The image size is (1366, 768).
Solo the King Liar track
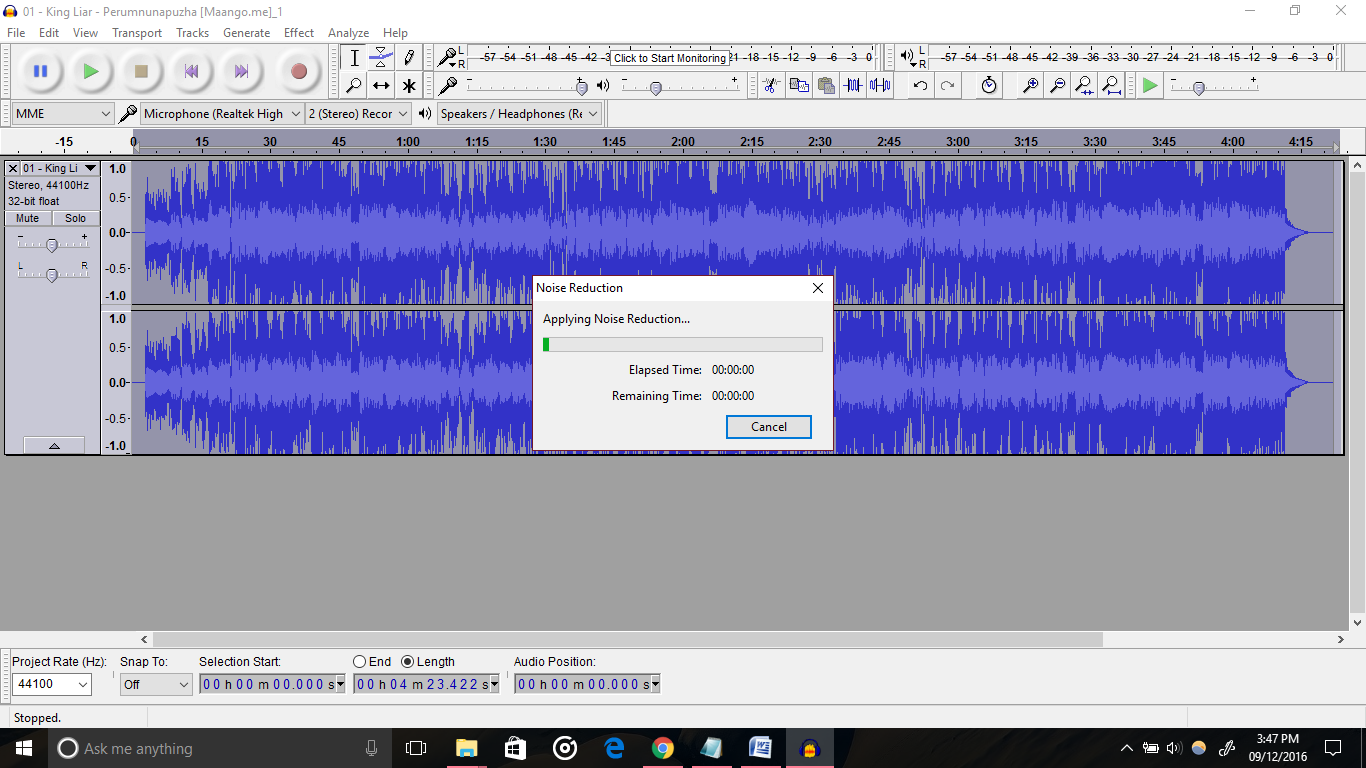click(x=76, y=218)
